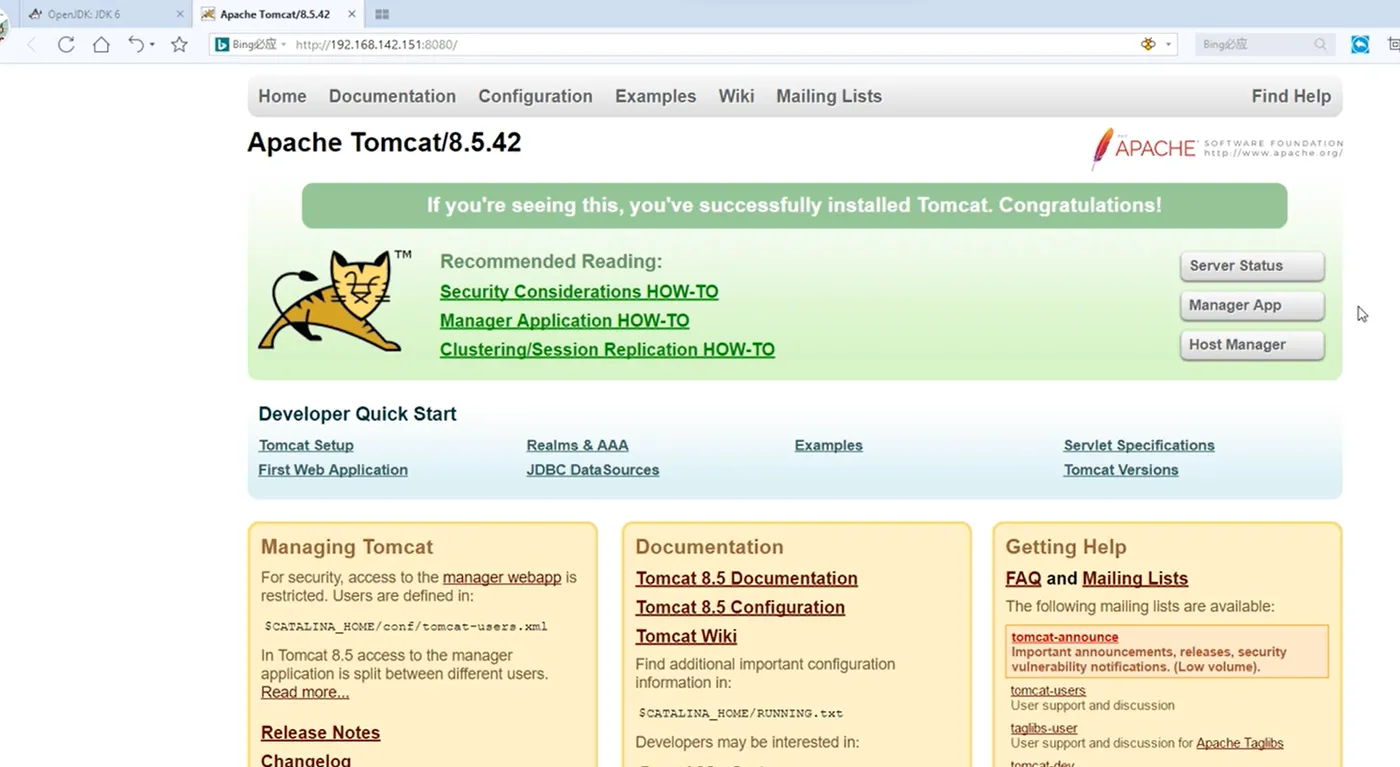Click the undo closed tab arrow icon
The height and width of the screenshot is (767, 1400).
[x=136, y=44]
